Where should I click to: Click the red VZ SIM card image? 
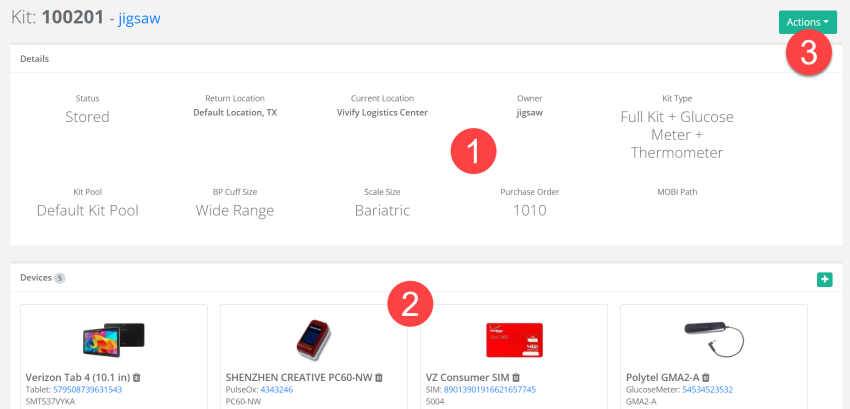click(513, 341)
